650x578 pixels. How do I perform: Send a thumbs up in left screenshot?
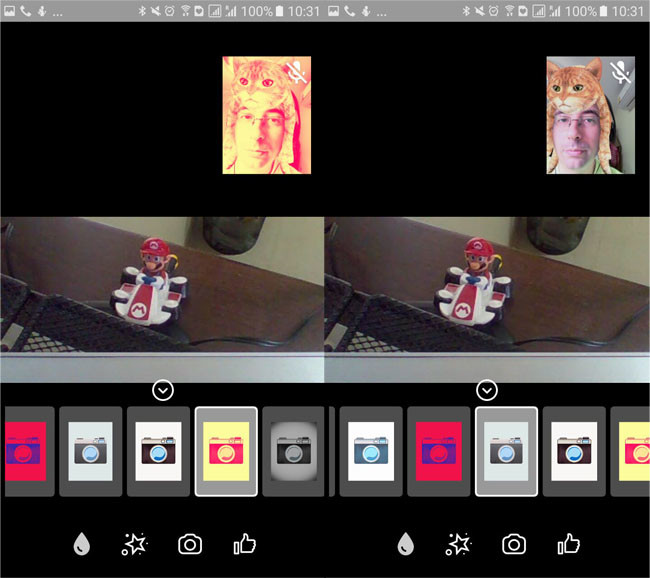point(245,544)
